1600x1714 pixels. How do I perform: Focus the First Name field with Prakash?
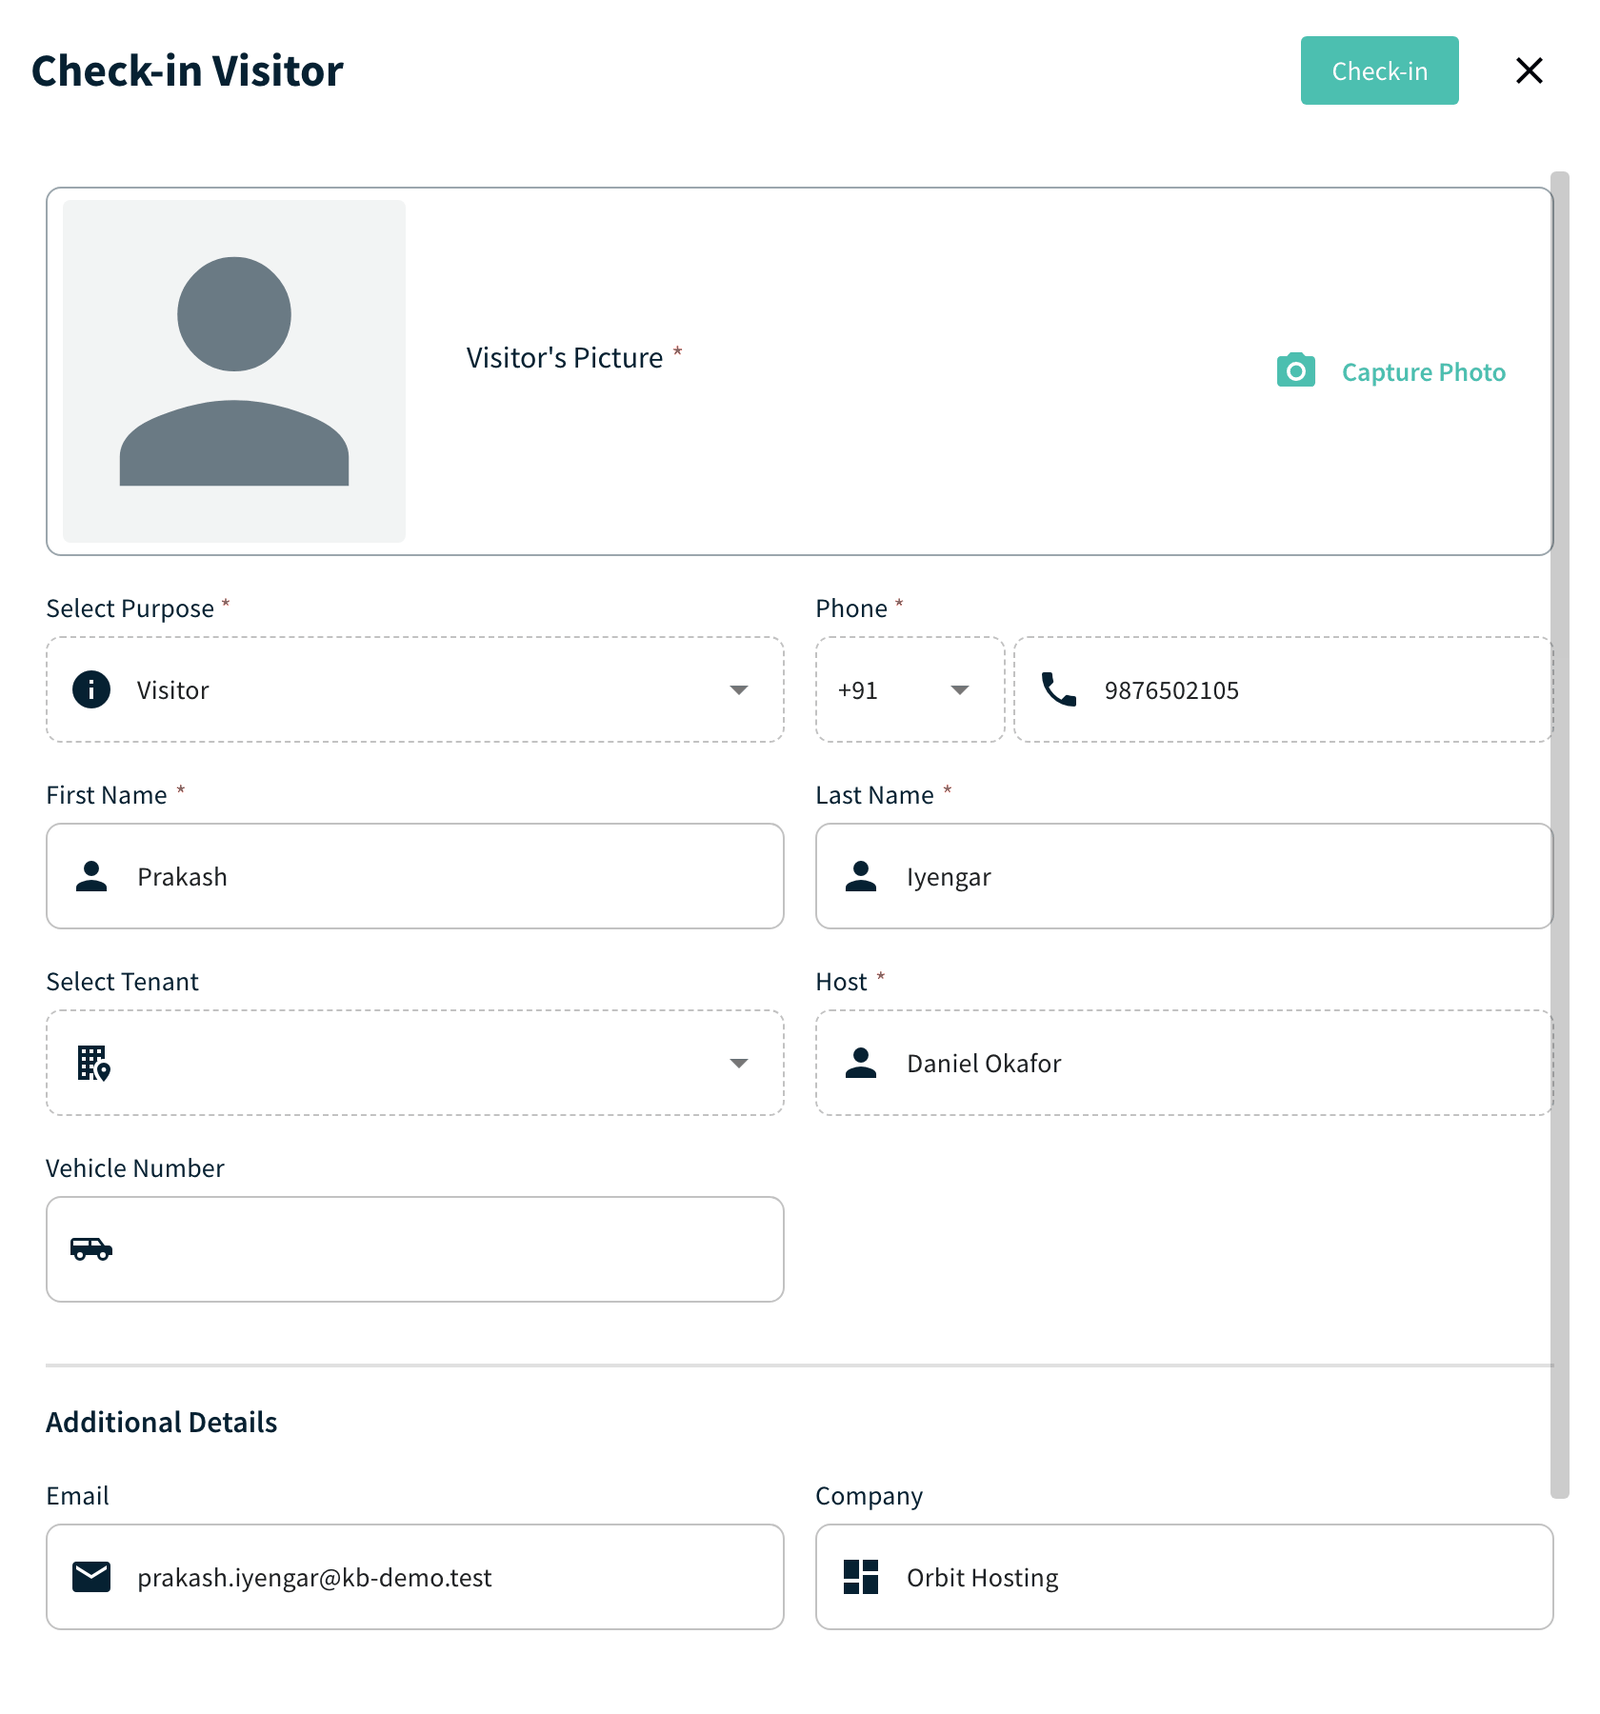[x=415, y=876]
